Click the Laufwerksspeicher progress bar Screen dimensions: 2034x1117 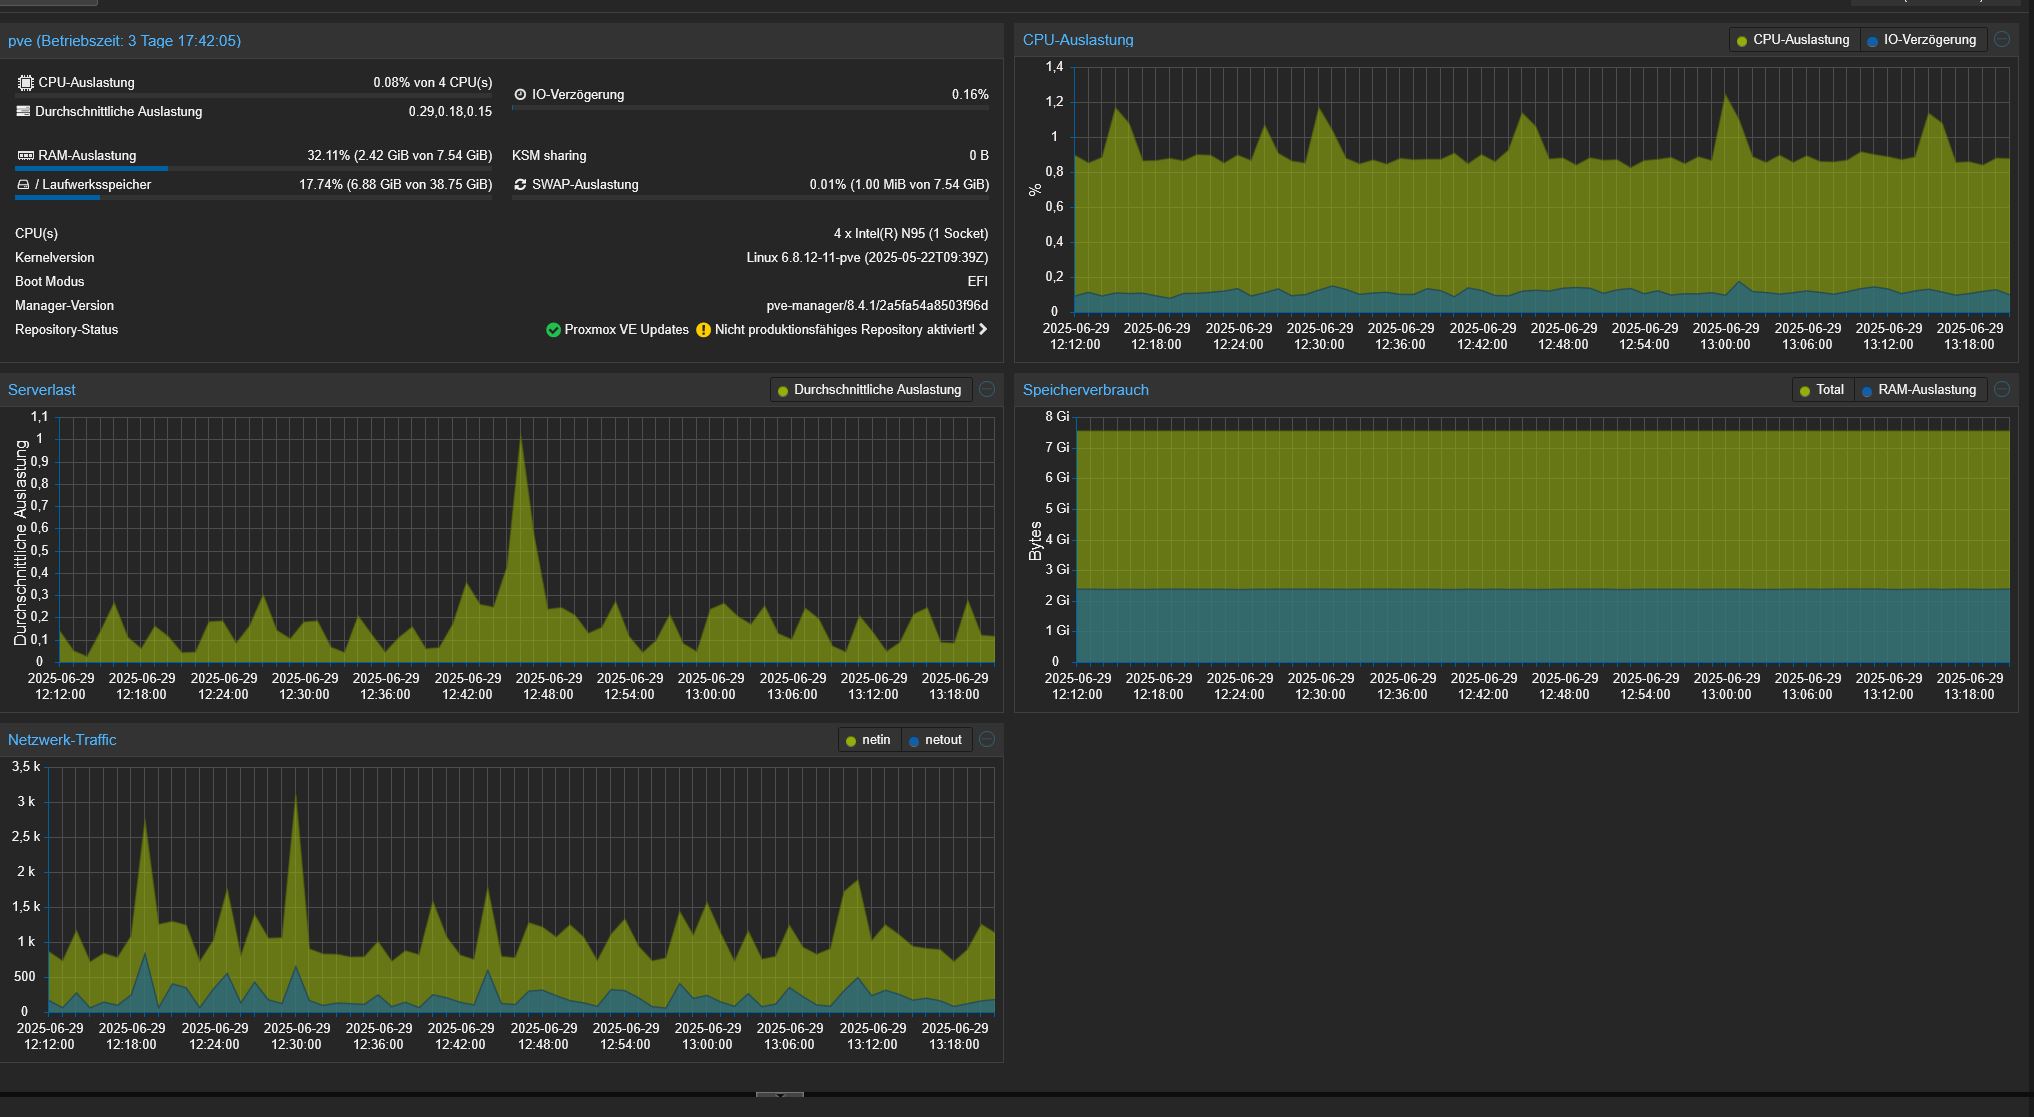(x=254, y=198)
